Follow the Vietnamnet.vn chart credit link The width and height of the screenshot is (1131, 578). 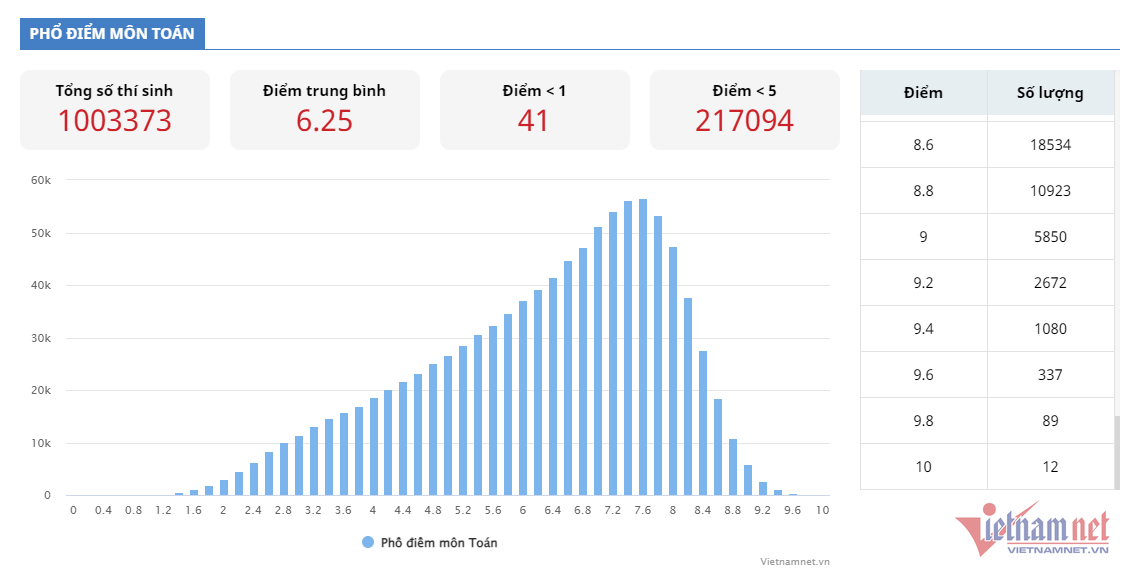(794, 562)
